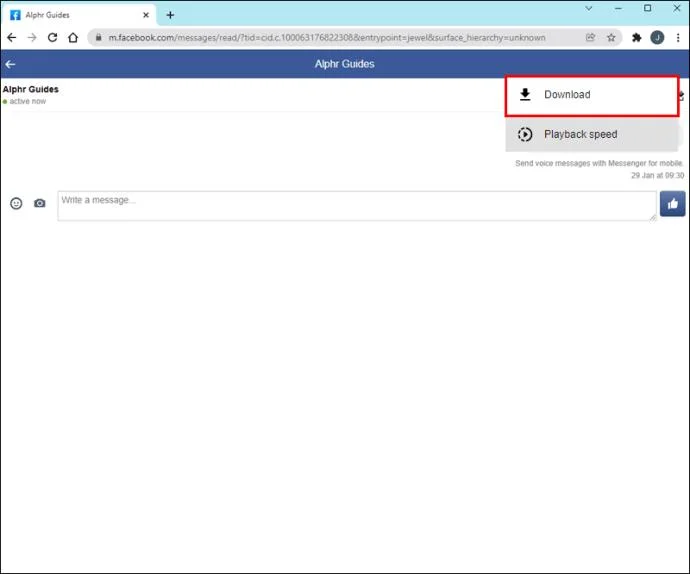This screenshot has height=574, width=690.
Task: Open a new browser tab
Action: pos(170,15)
